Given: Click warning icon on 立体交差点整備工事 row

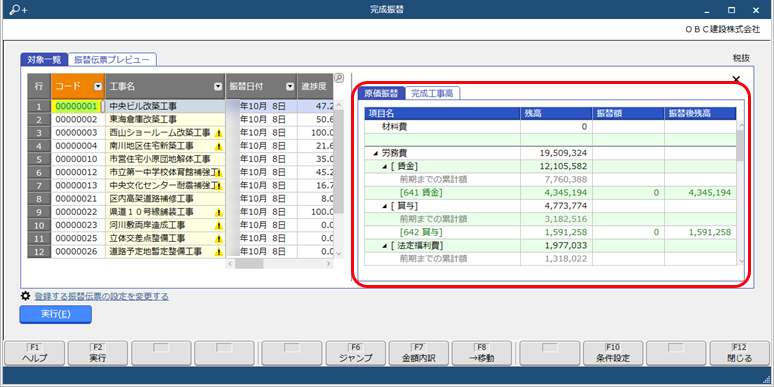Looking at the screenshot, I should pos(219,239).
